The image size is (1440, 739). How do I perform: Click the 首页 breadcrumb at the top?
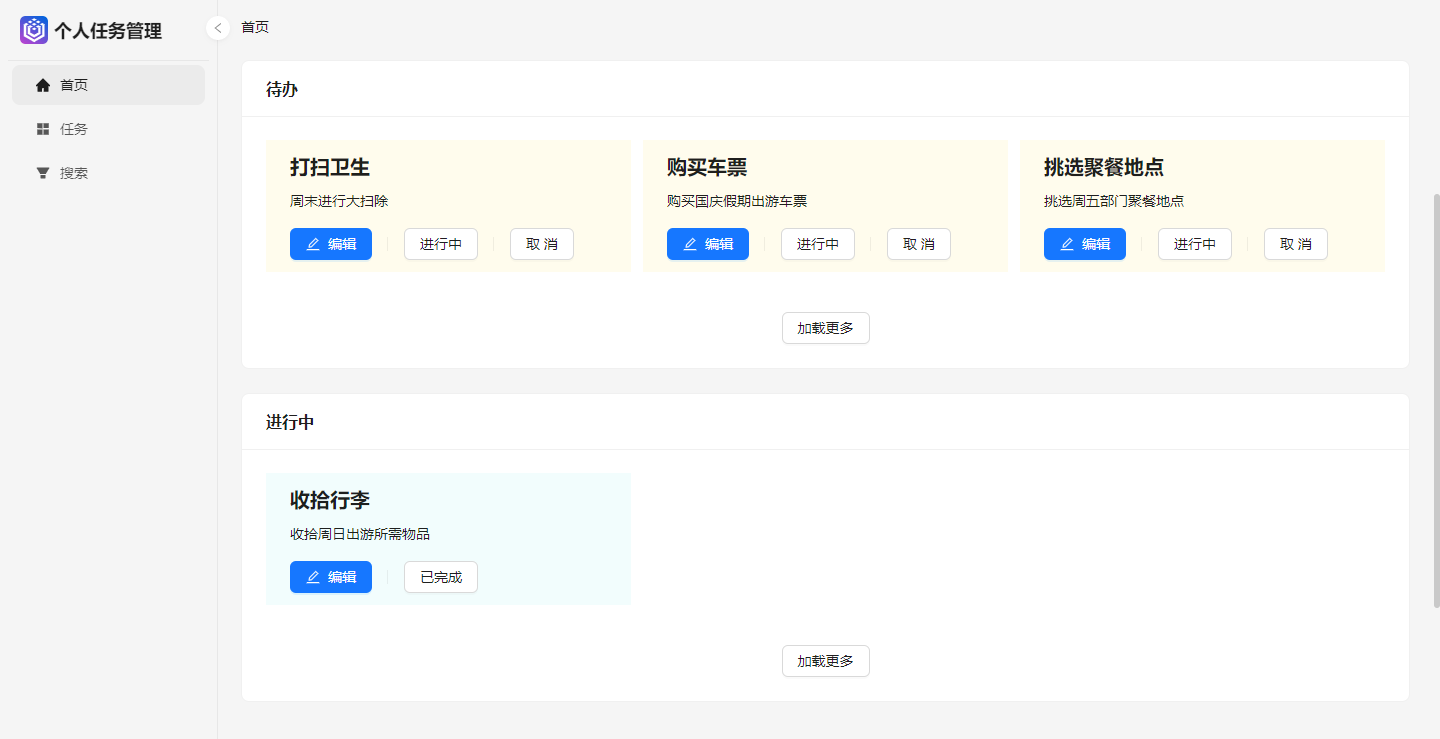[253, 27]
